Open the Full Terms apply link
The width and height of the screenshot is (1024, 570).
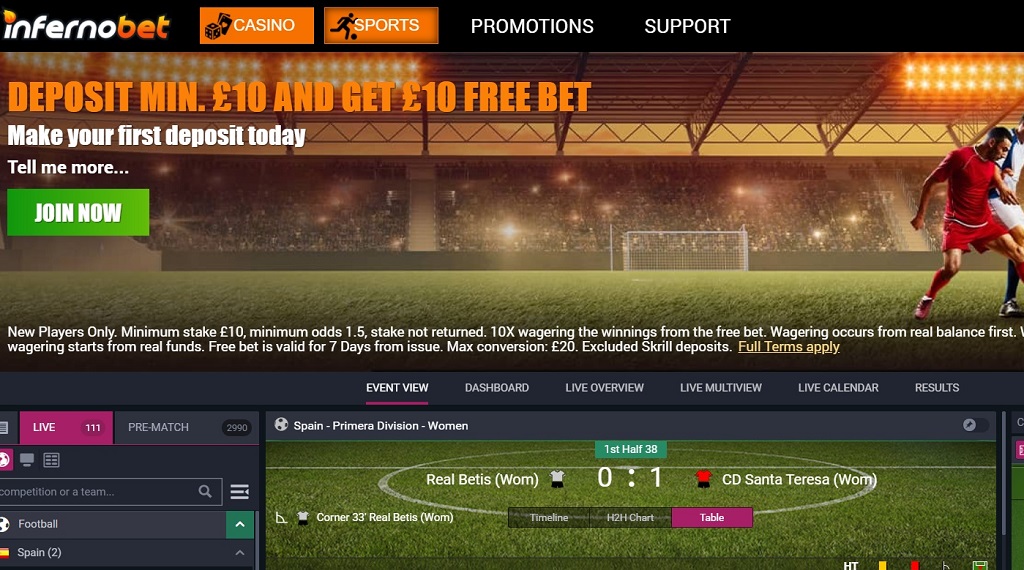point(789,347)
